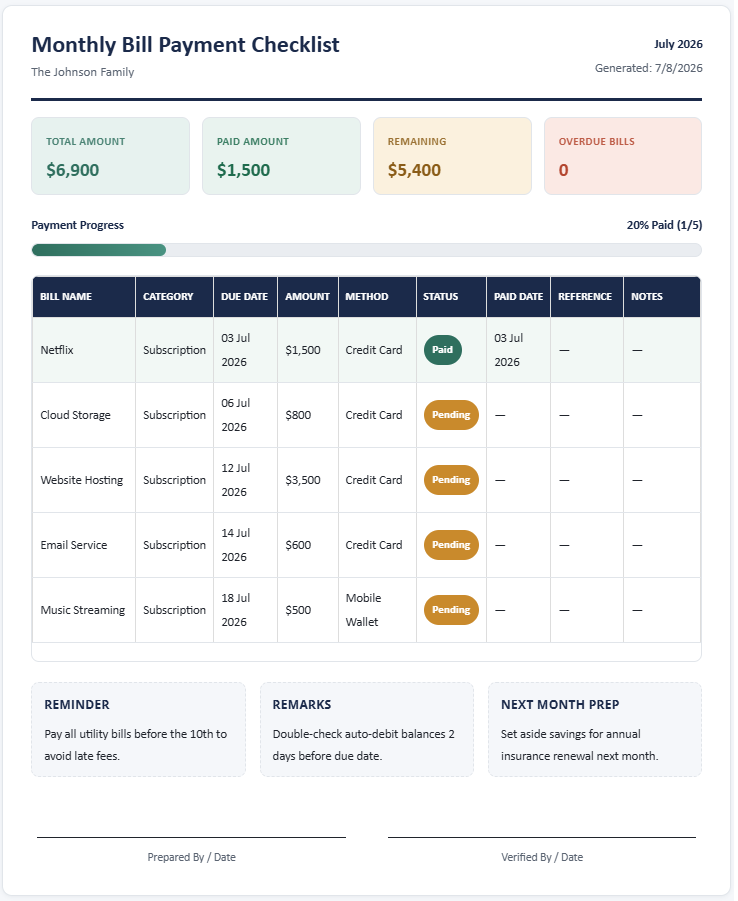Click the Mobile Wallet method cell
738x901 pixels.
pos(377,610)
